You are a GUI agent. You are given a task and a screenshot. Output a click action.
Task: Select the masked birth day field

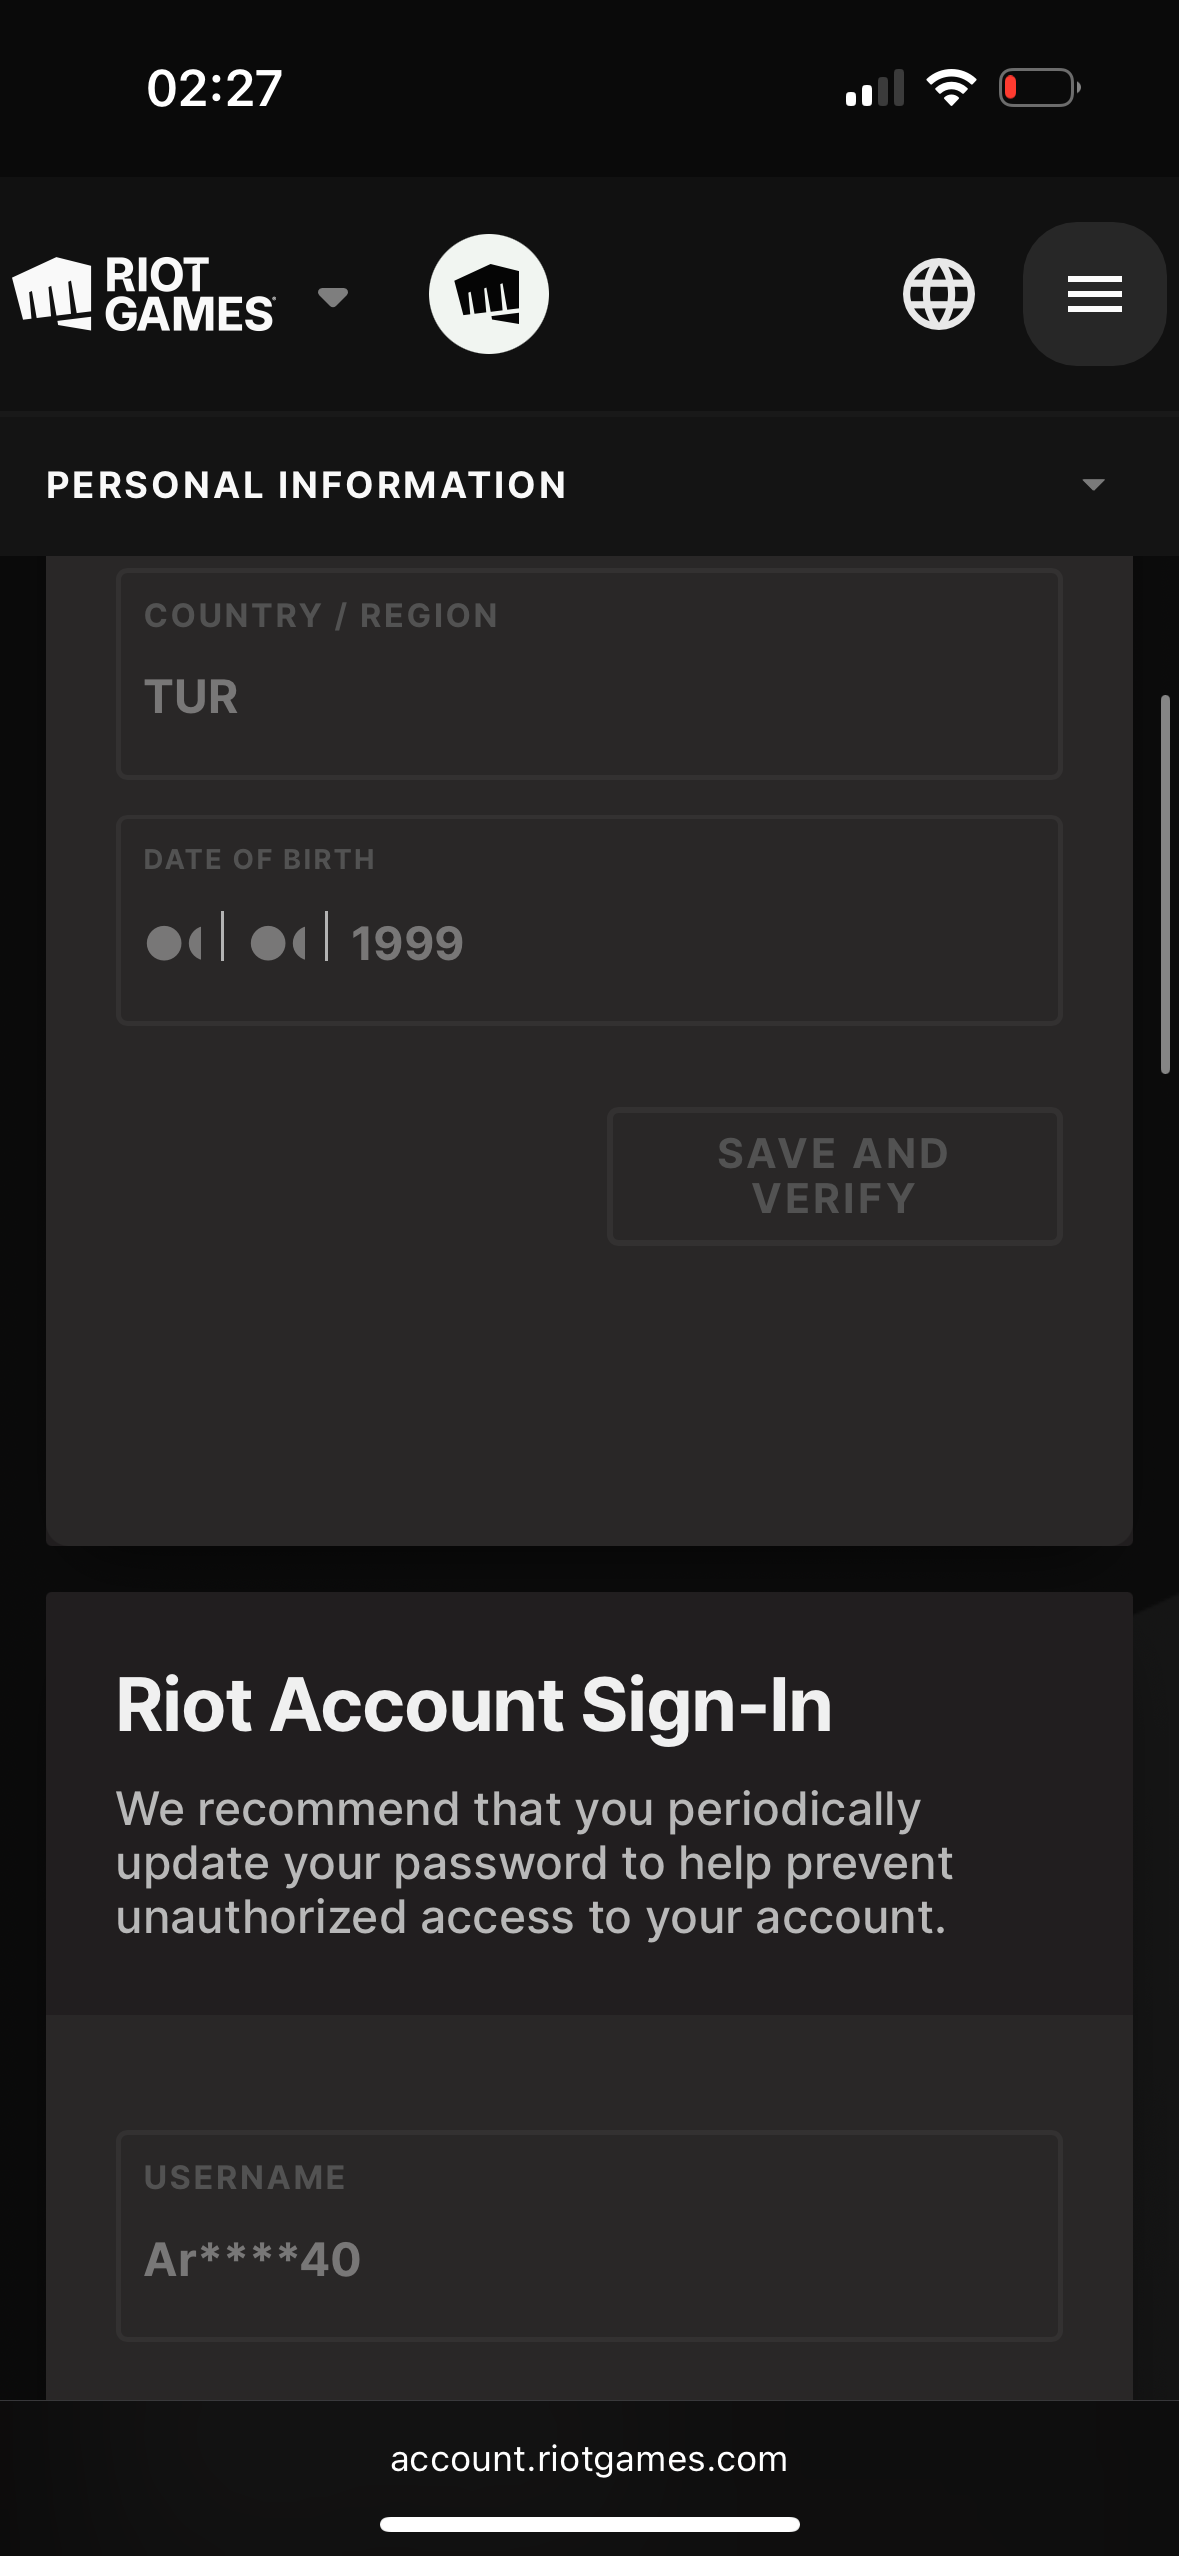click(174, 943)
